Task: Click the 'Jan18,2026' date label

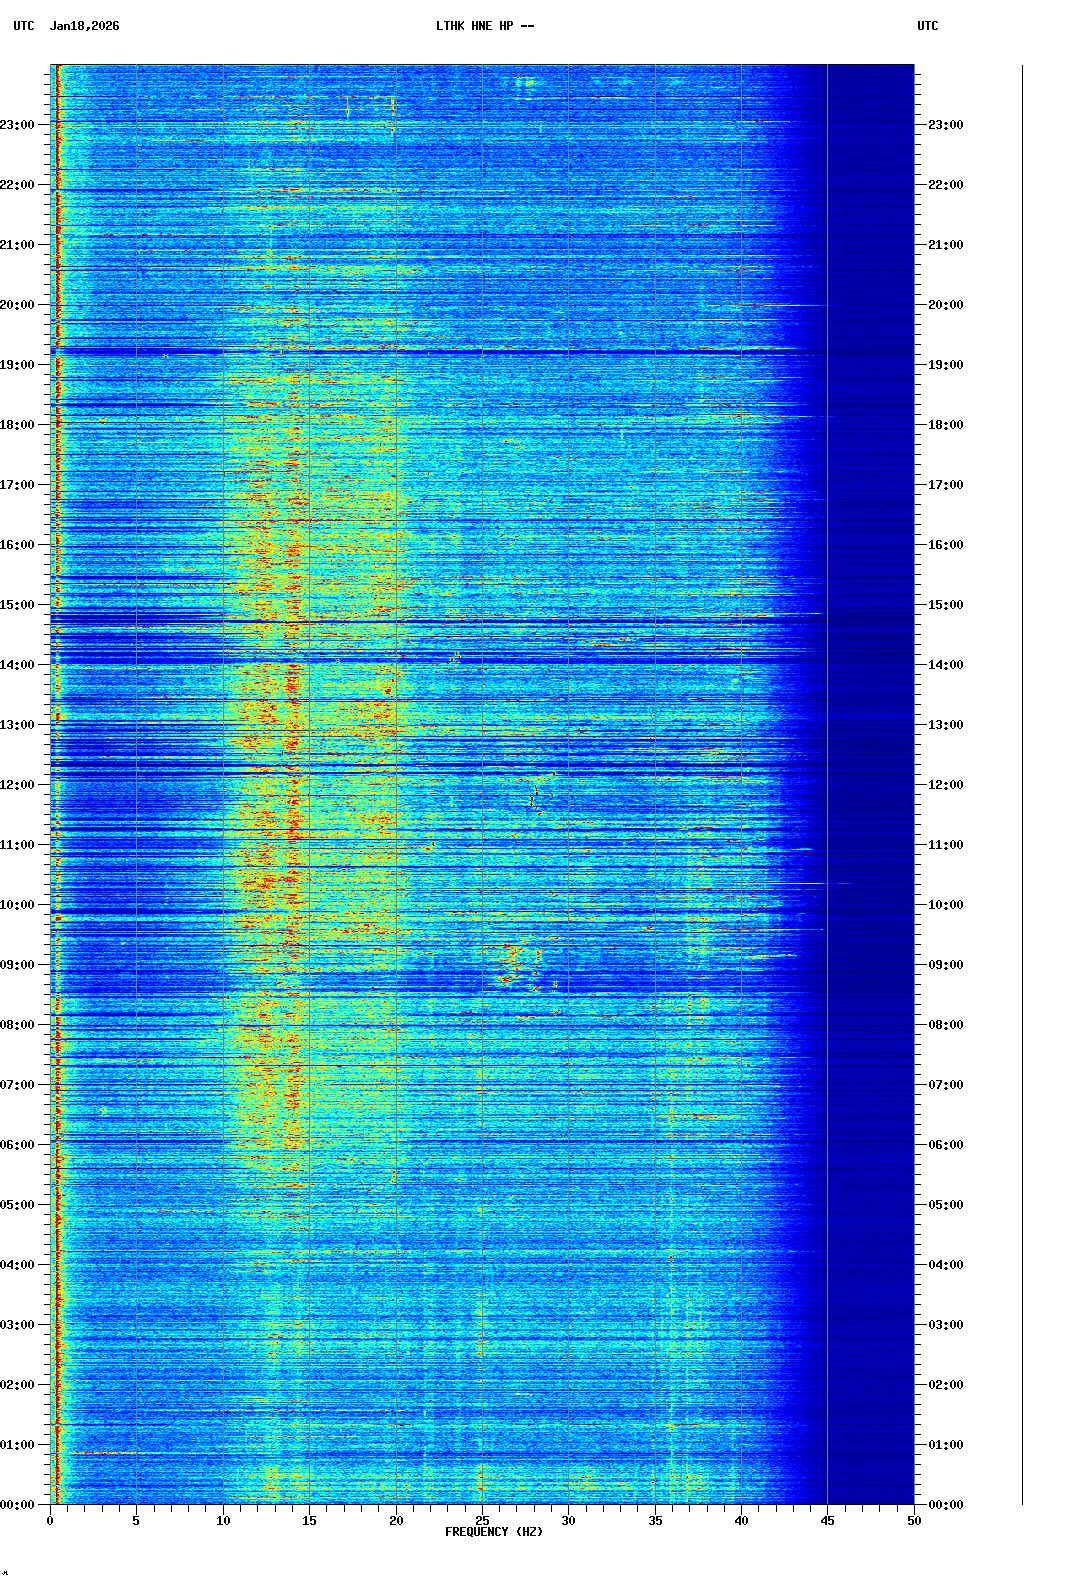Action: click(84, 26)
